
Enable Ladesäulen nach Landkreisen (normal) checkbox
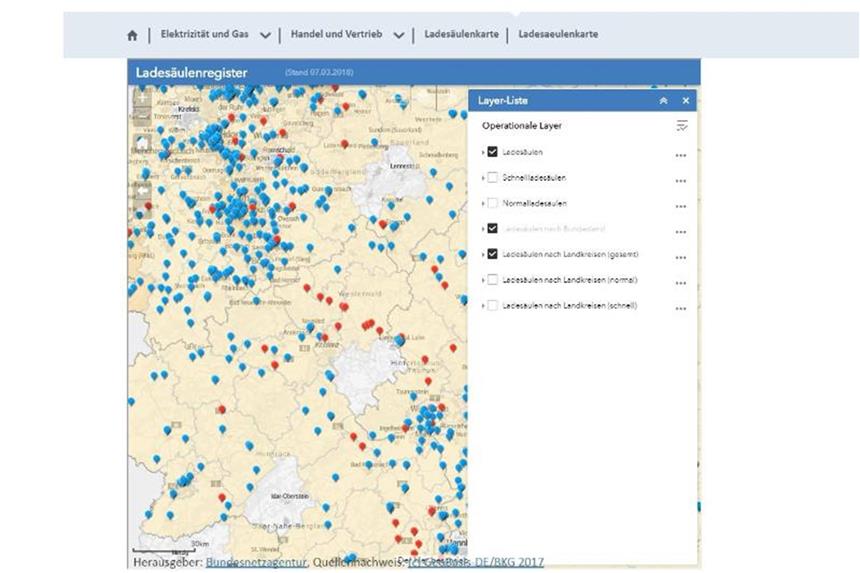[493, 280]
